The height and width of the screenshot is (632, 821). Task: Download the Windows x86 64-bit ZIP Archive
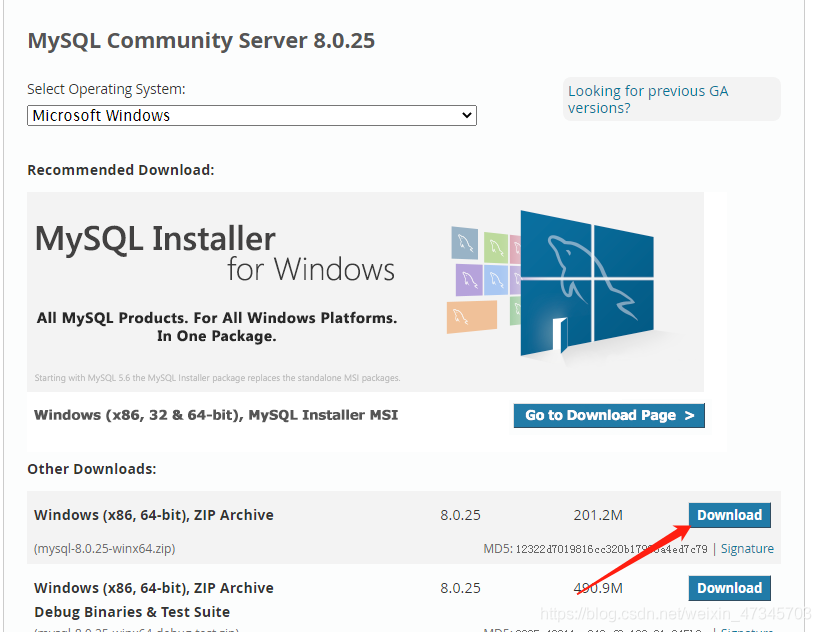(x=729, y=514)
